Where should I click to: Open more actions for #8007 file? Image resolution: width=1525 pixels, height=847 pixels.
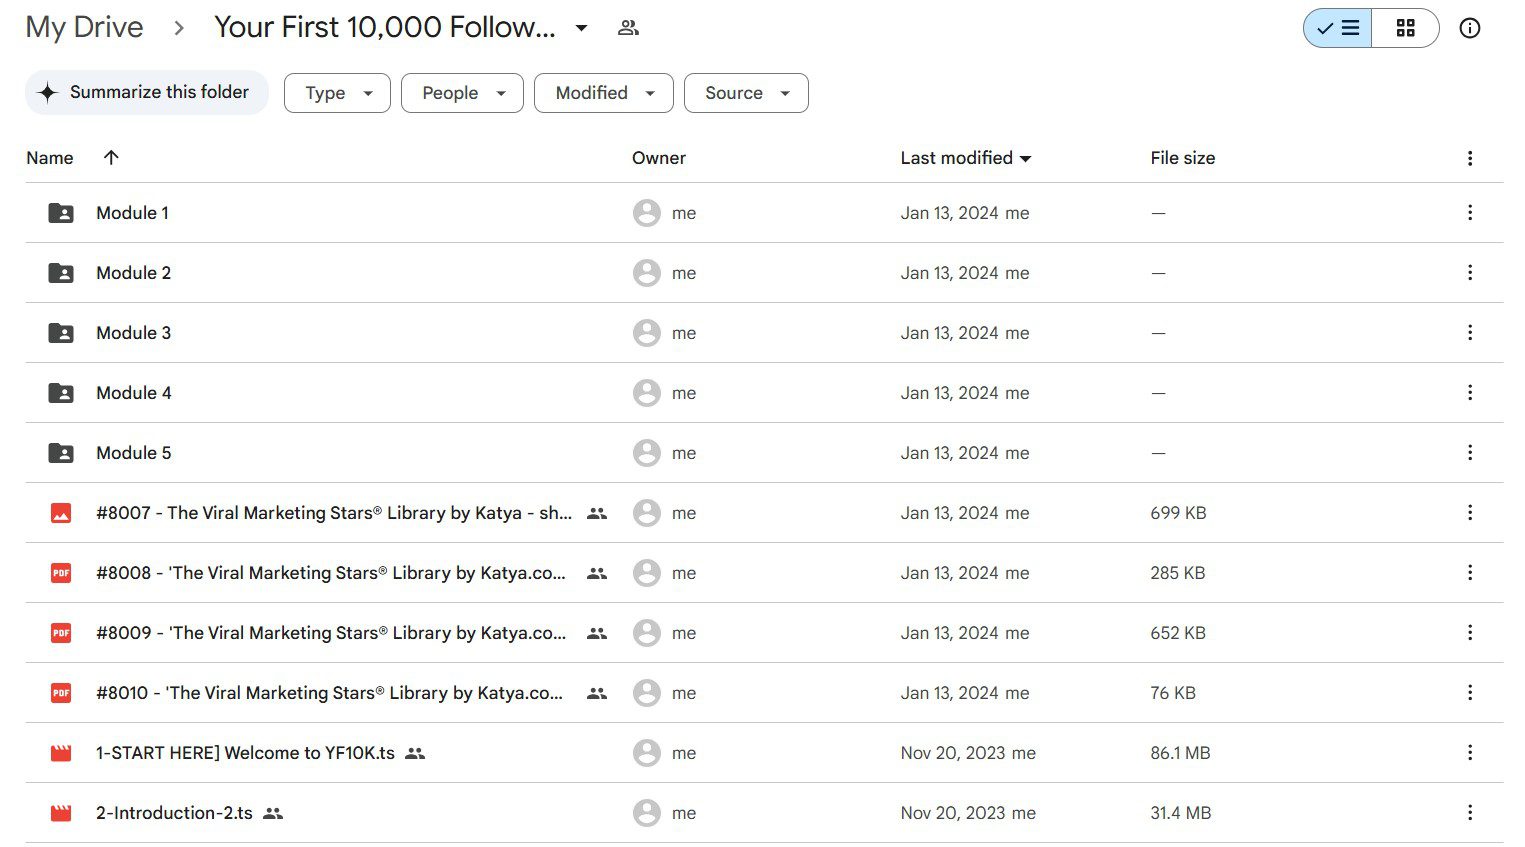(1470, 512)
